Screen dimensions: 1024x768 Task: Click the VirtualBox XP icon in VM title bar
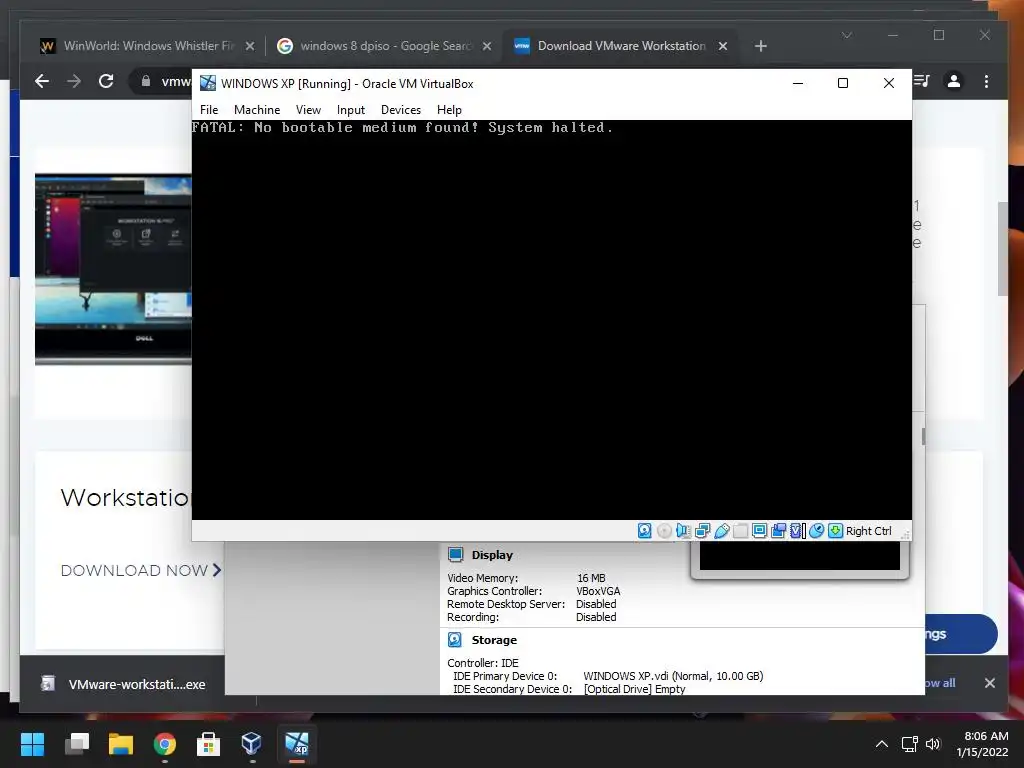[208, 83]
